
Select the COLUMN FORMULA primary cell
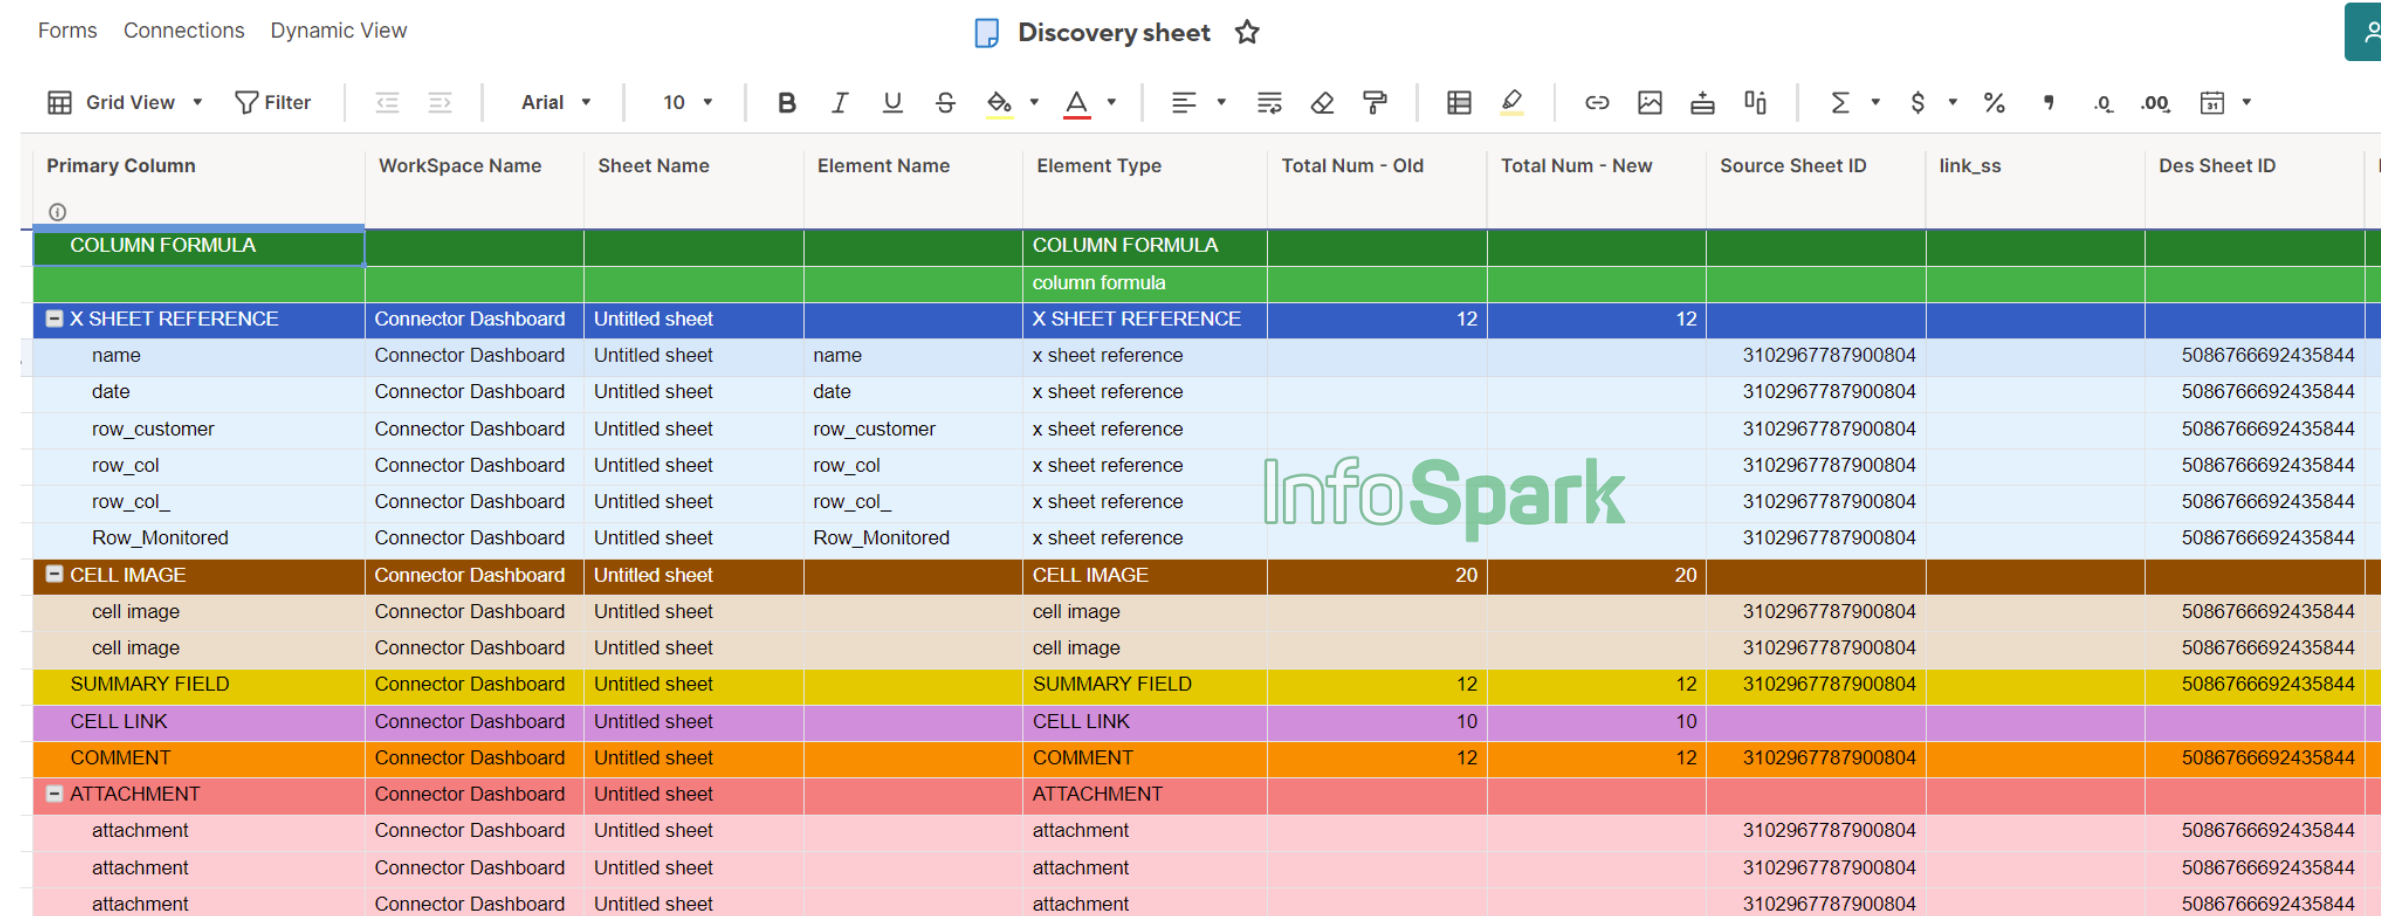pos(199,246)
